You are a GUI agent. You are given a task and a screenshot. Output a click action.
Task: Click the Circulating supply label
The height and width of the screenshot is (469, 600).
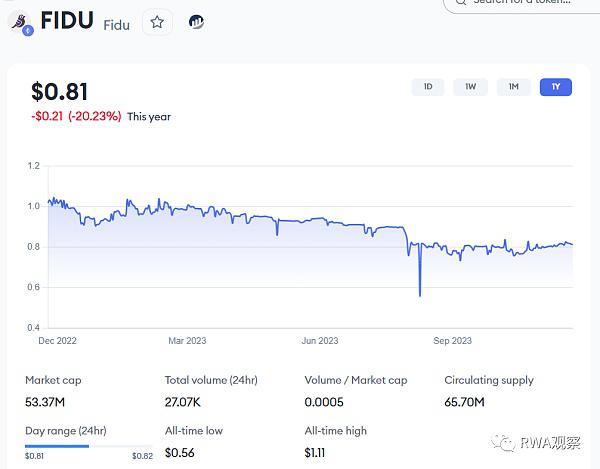(489, 380)
